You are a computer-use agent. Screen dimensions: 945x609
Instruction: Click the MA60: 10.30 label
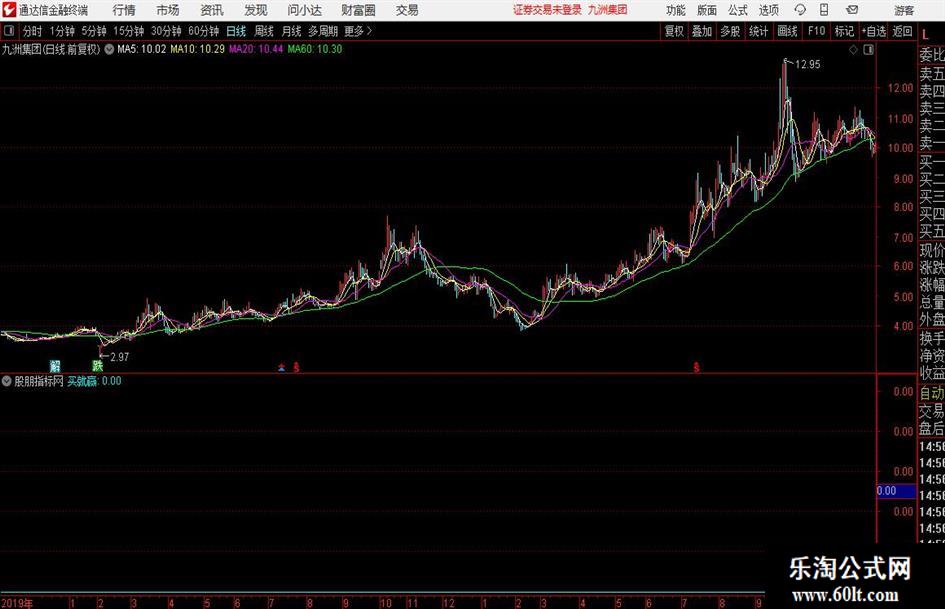pos(315,49)
